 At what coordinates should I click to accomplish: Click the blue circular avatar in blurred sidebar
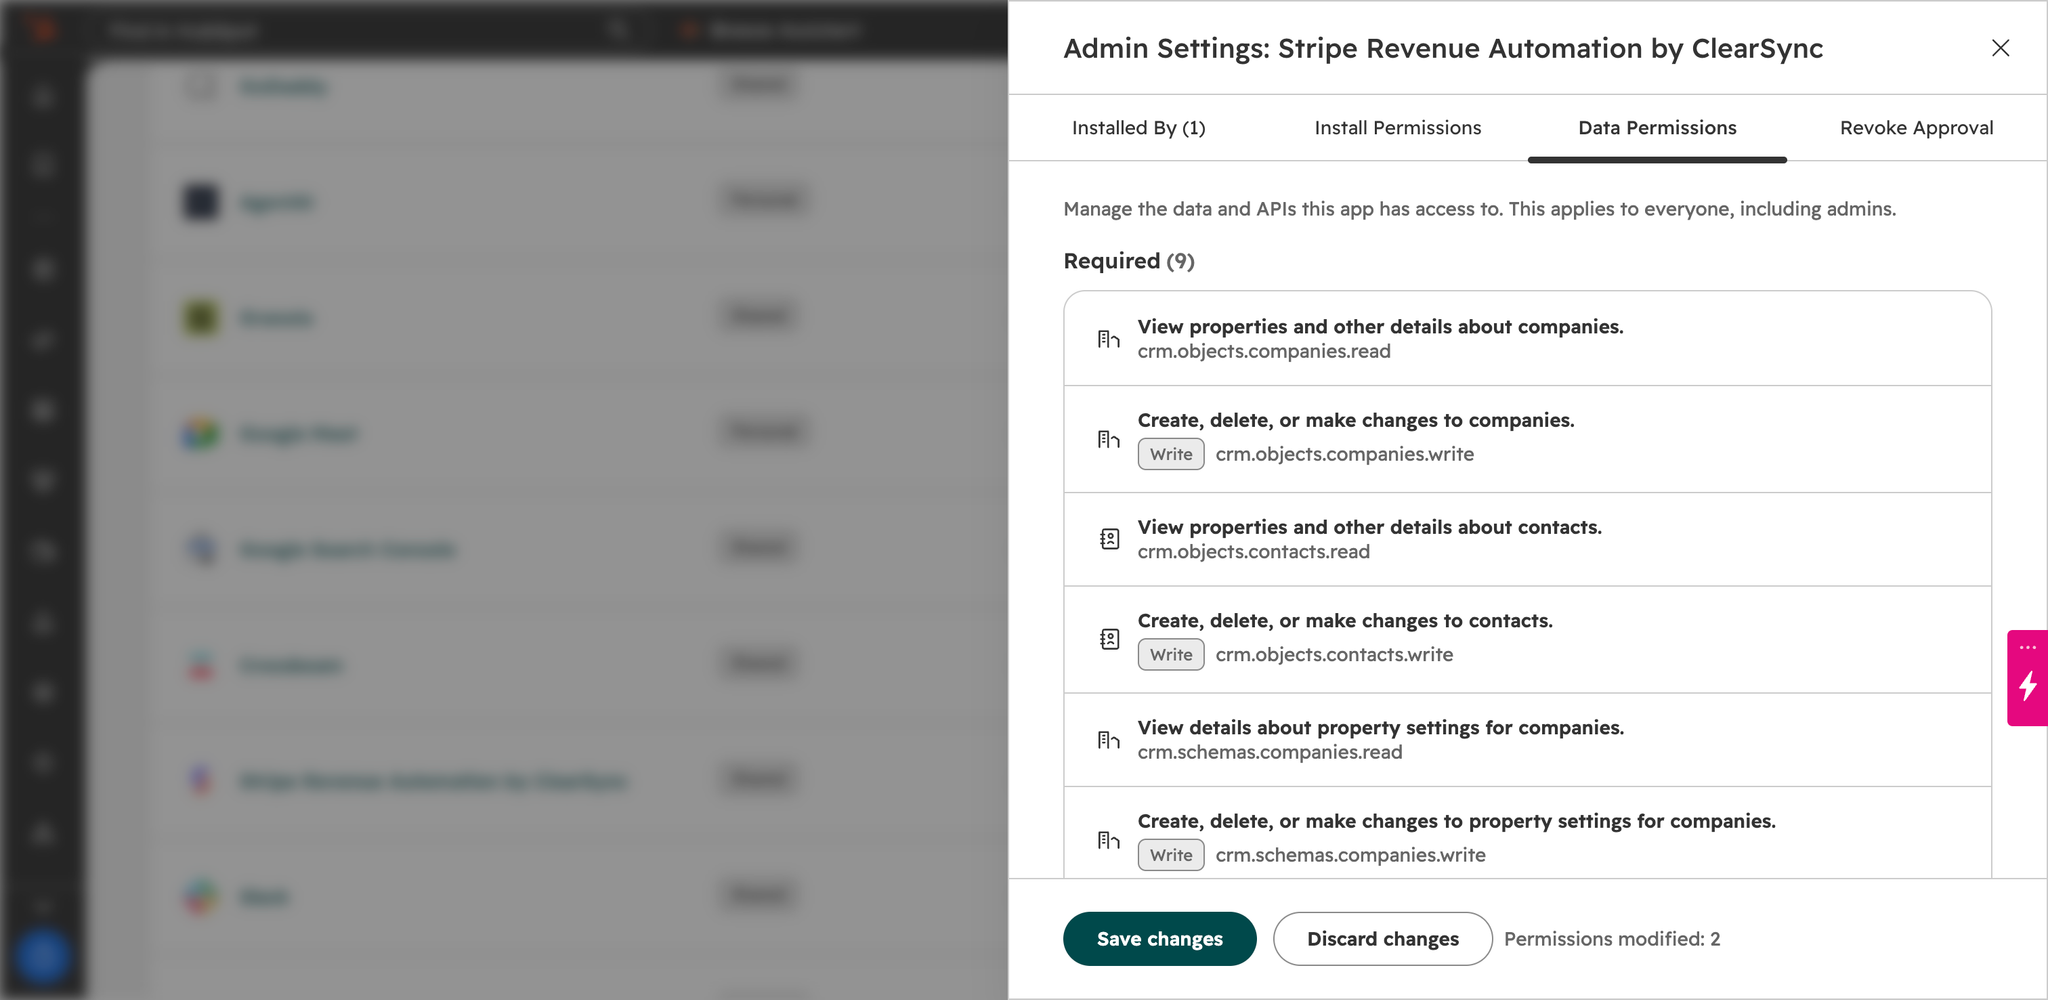point(42,956)
